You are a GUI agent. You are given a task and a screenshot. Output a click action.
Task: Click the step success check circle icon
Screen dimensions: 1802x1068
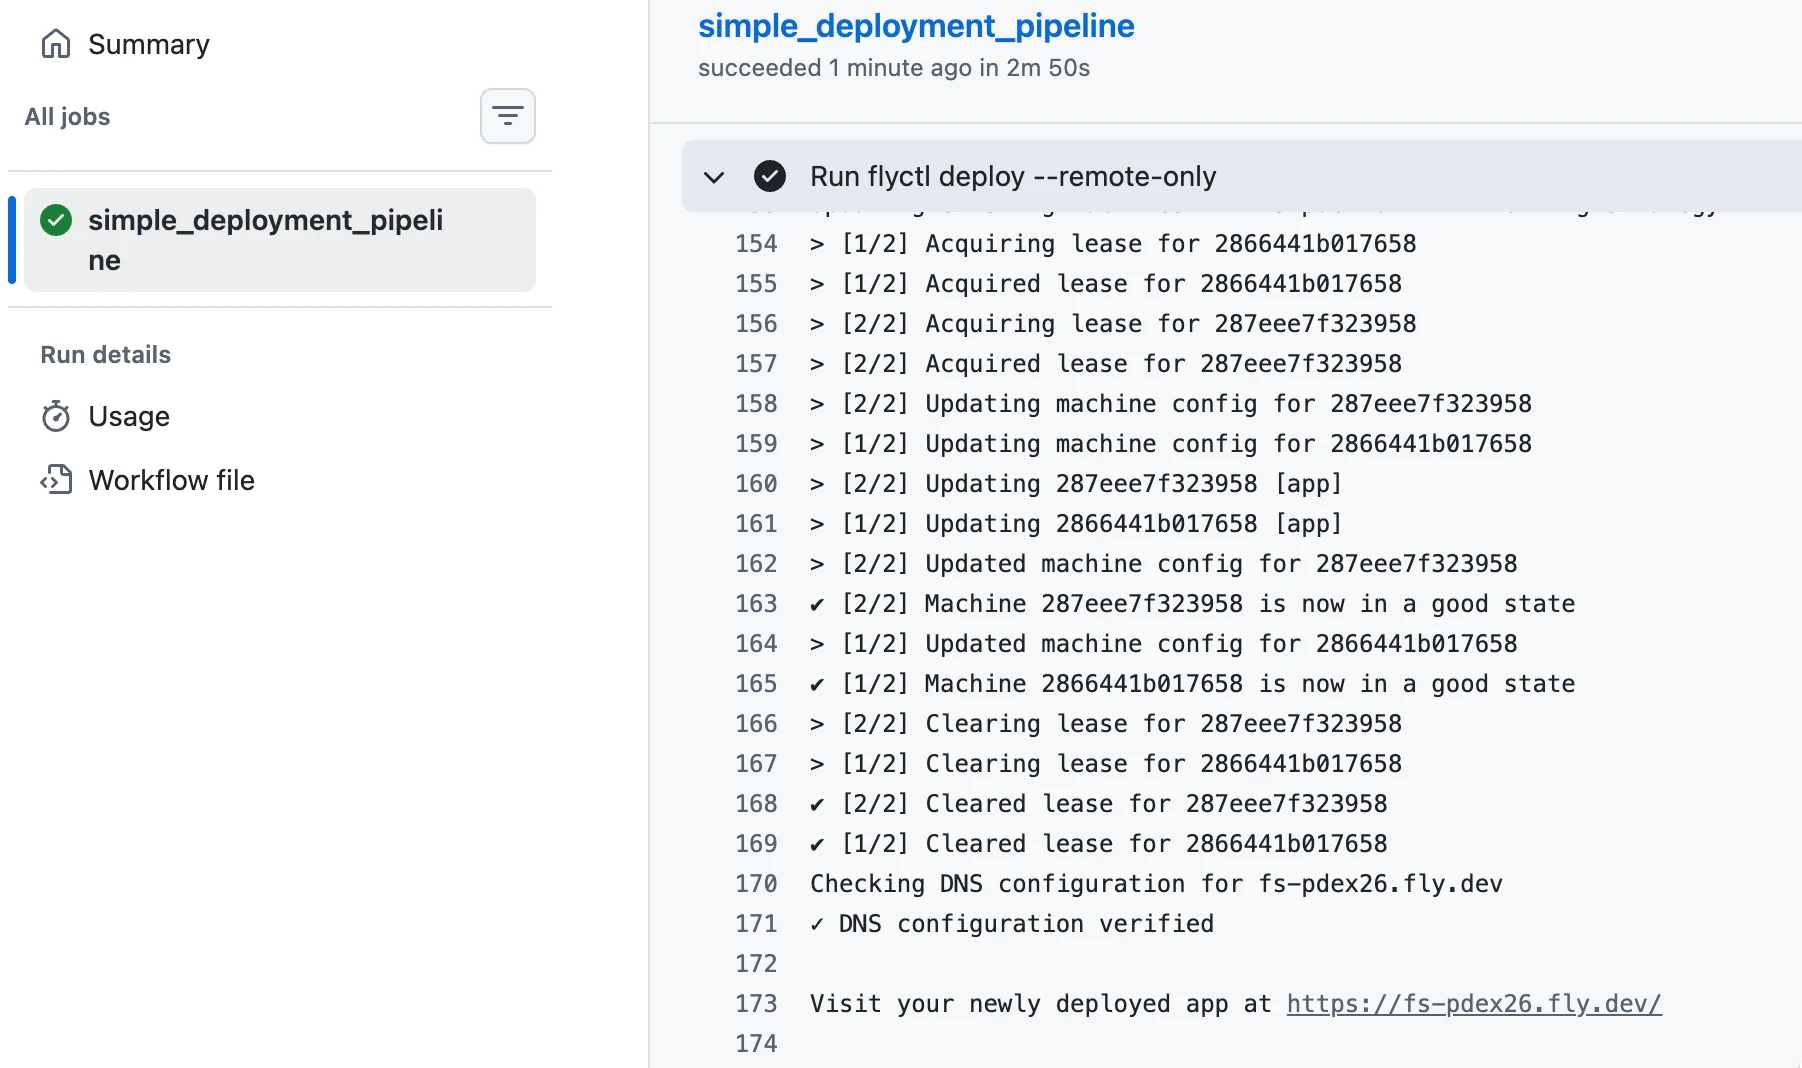point(770,176)
